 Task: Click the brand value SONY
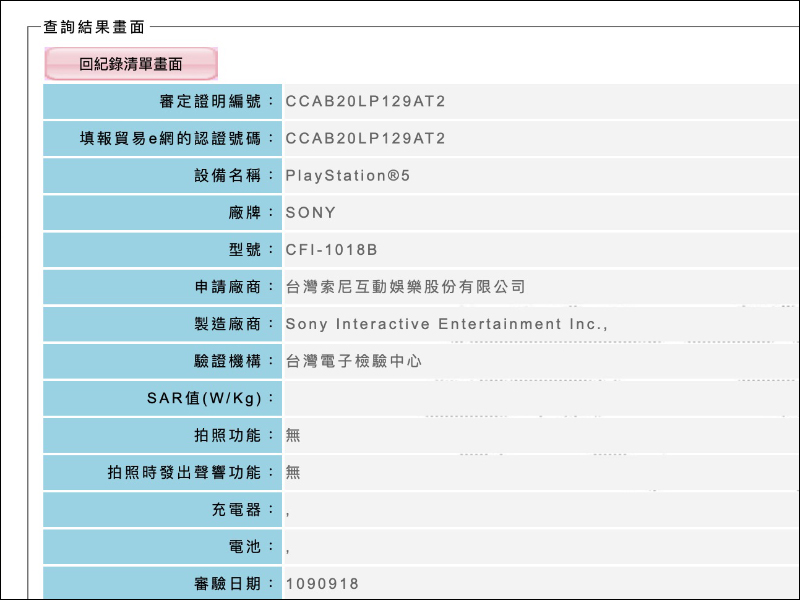point(310,213)
